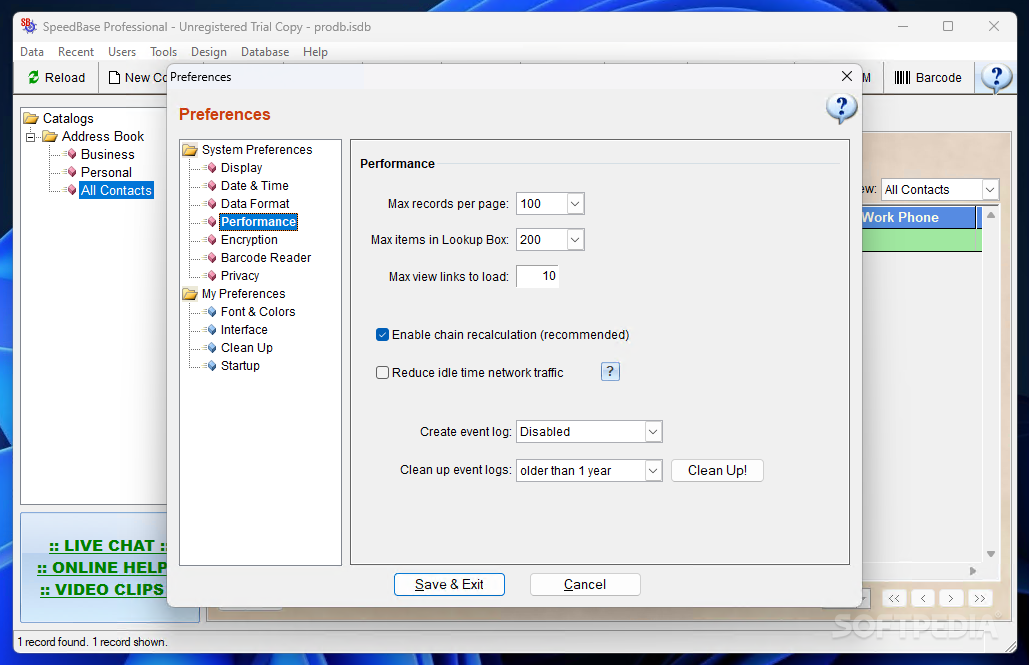Open the Help menu
The image size is (1029, 665).
[315, 52]
